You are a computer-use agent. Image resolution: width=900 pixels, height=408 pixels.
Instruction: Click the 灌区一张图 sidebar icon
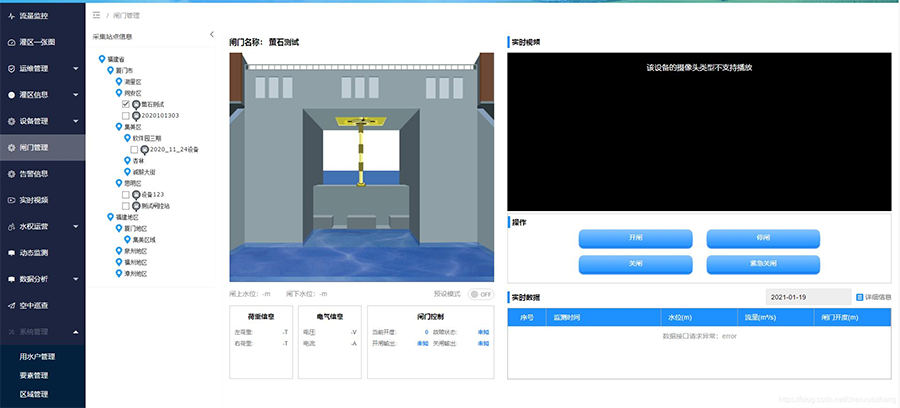11,42
